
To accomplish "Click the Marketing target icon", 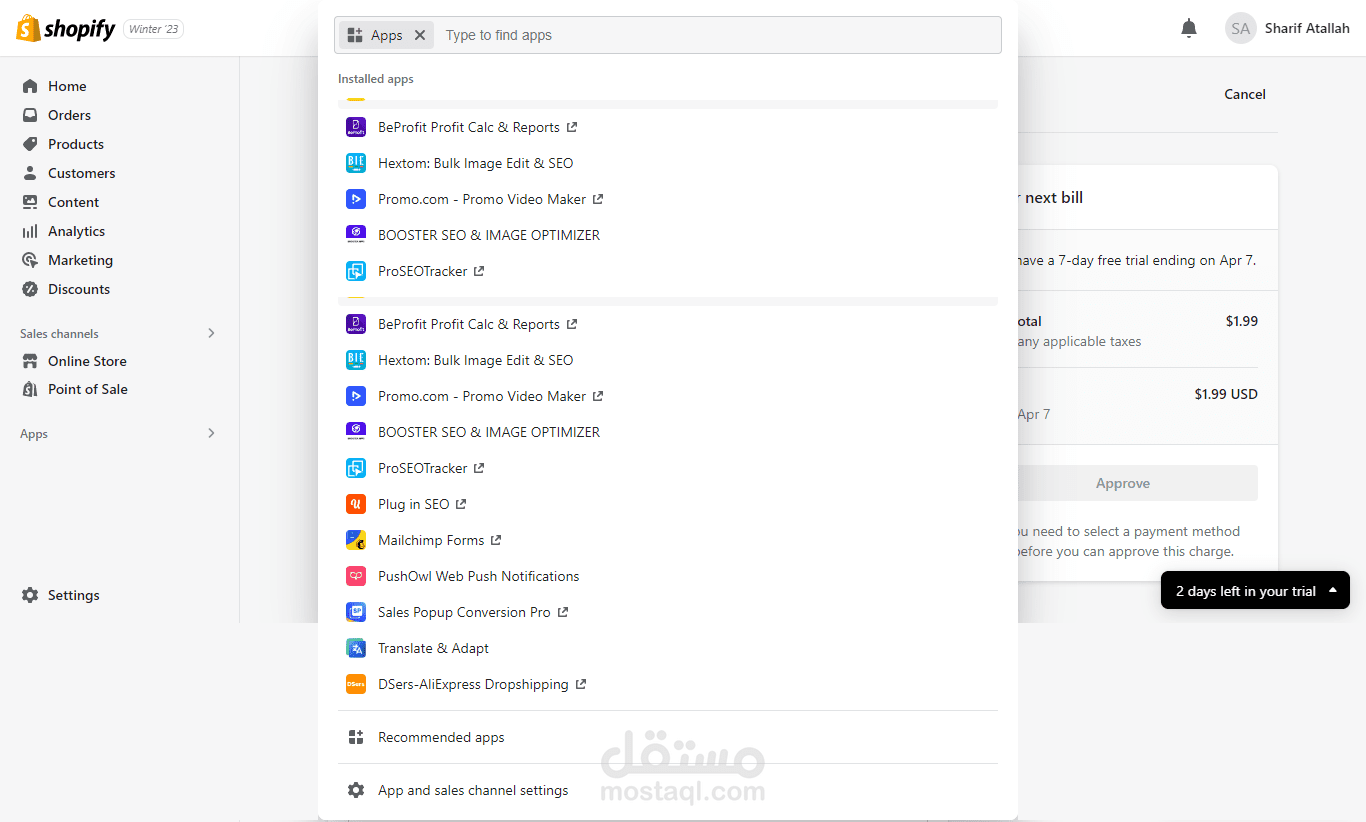I will click(30, 260).
